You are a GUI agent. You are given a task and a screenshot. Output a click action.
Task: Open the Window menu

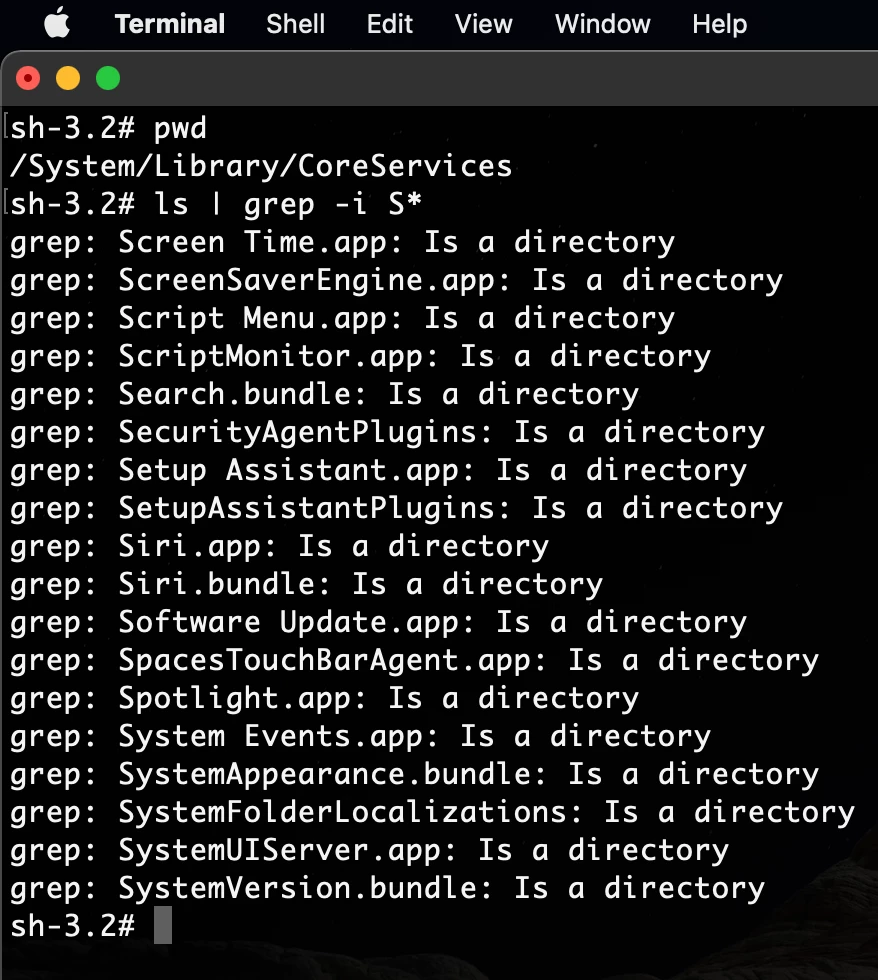coord(603,24)
